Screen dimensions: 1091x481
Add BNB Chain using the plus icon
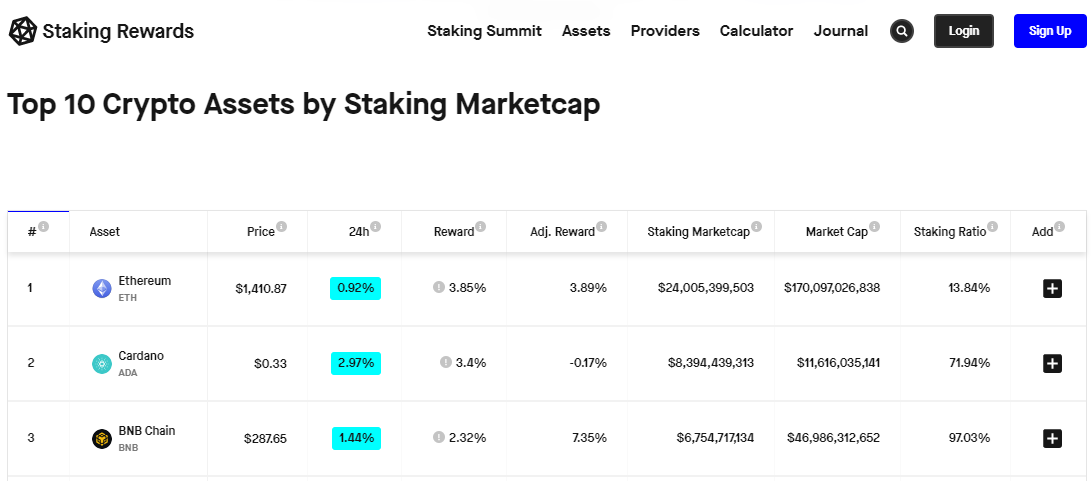pos(1052,438)
